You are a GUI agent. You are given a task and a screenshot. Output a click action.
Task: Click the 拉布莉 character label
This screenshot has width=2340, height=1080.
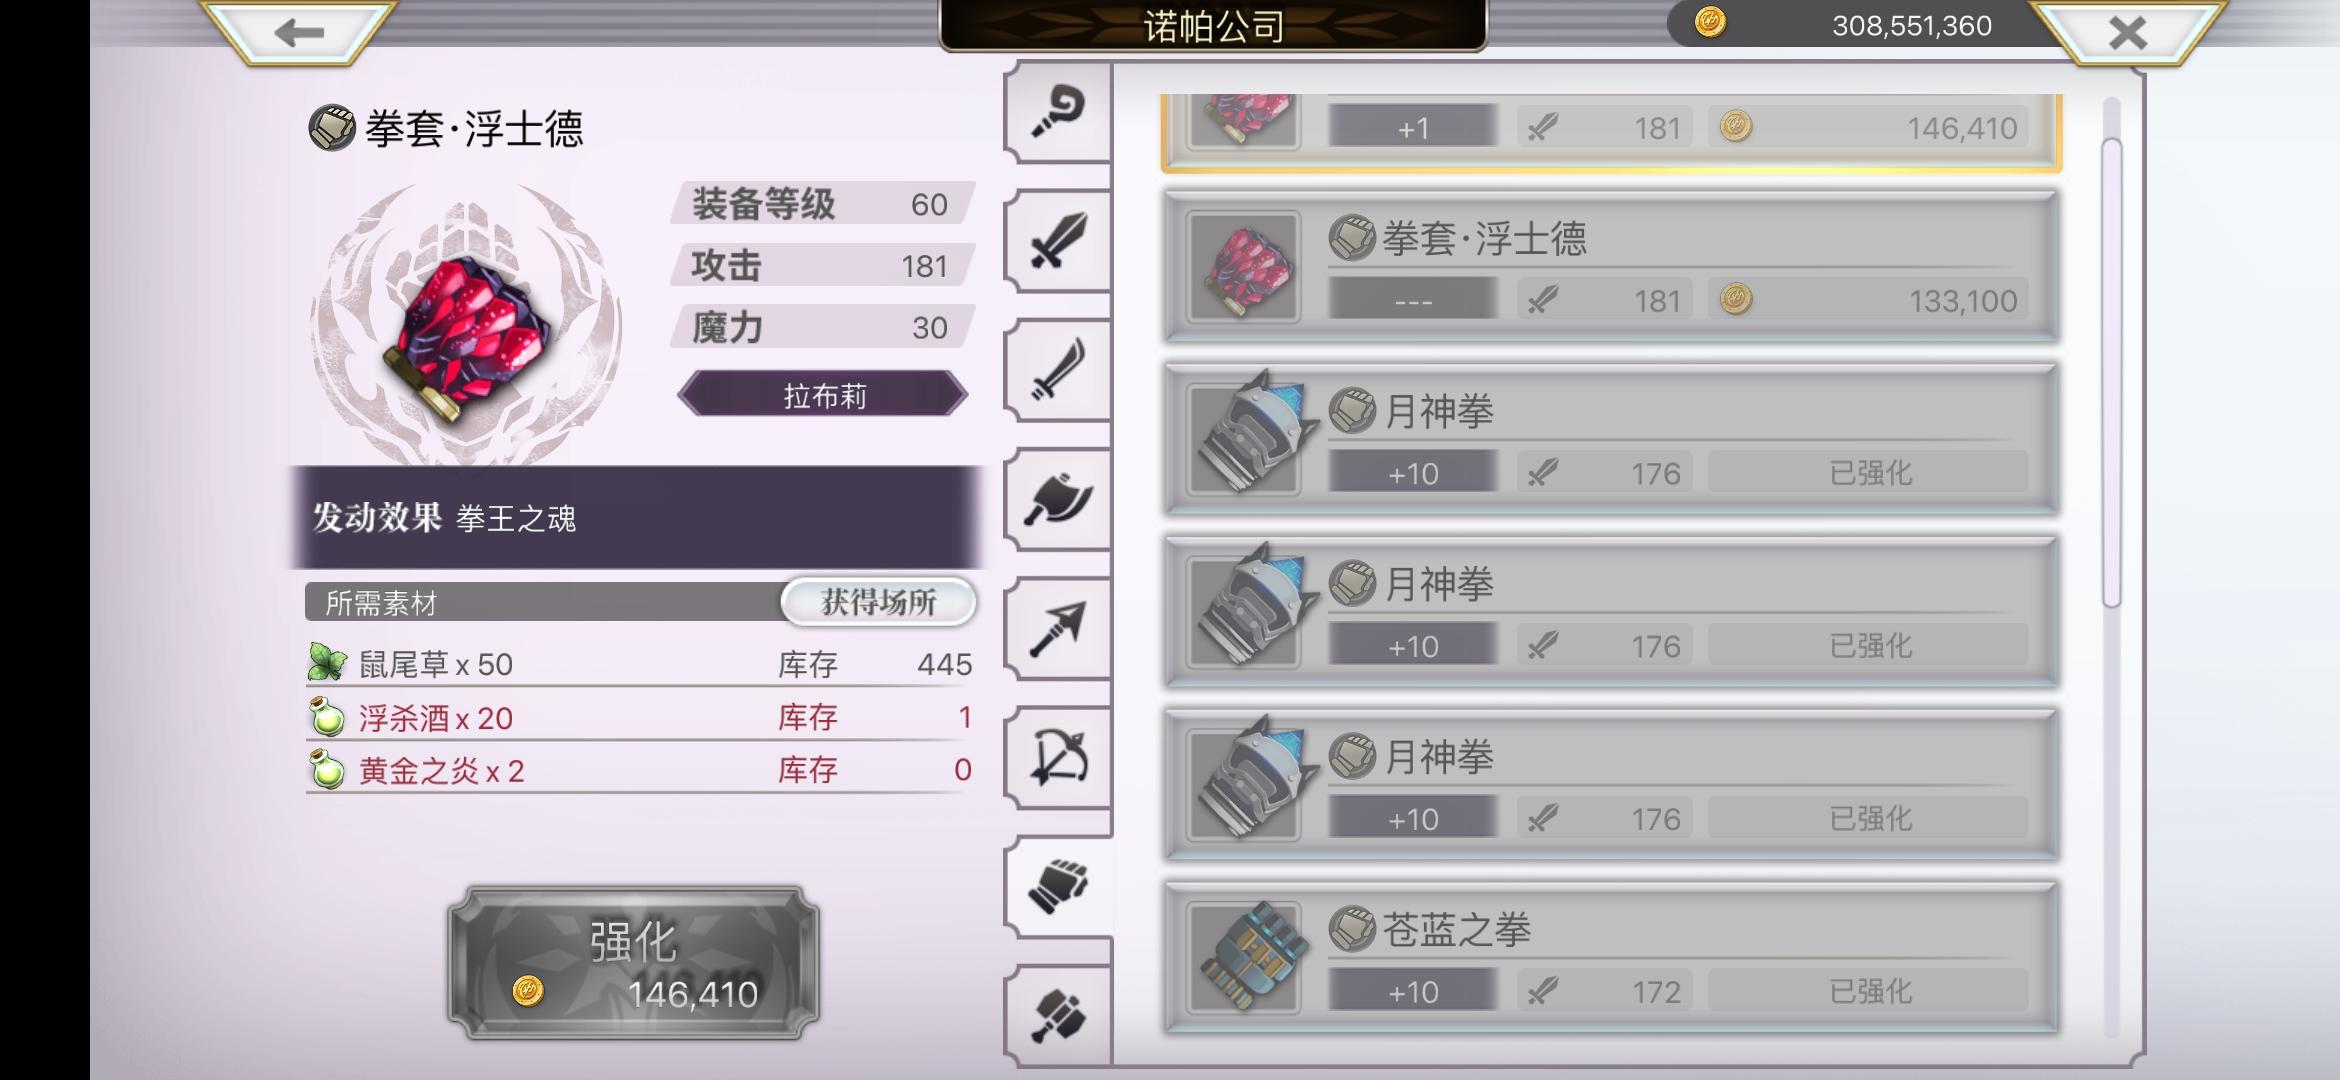pos(823,396)
